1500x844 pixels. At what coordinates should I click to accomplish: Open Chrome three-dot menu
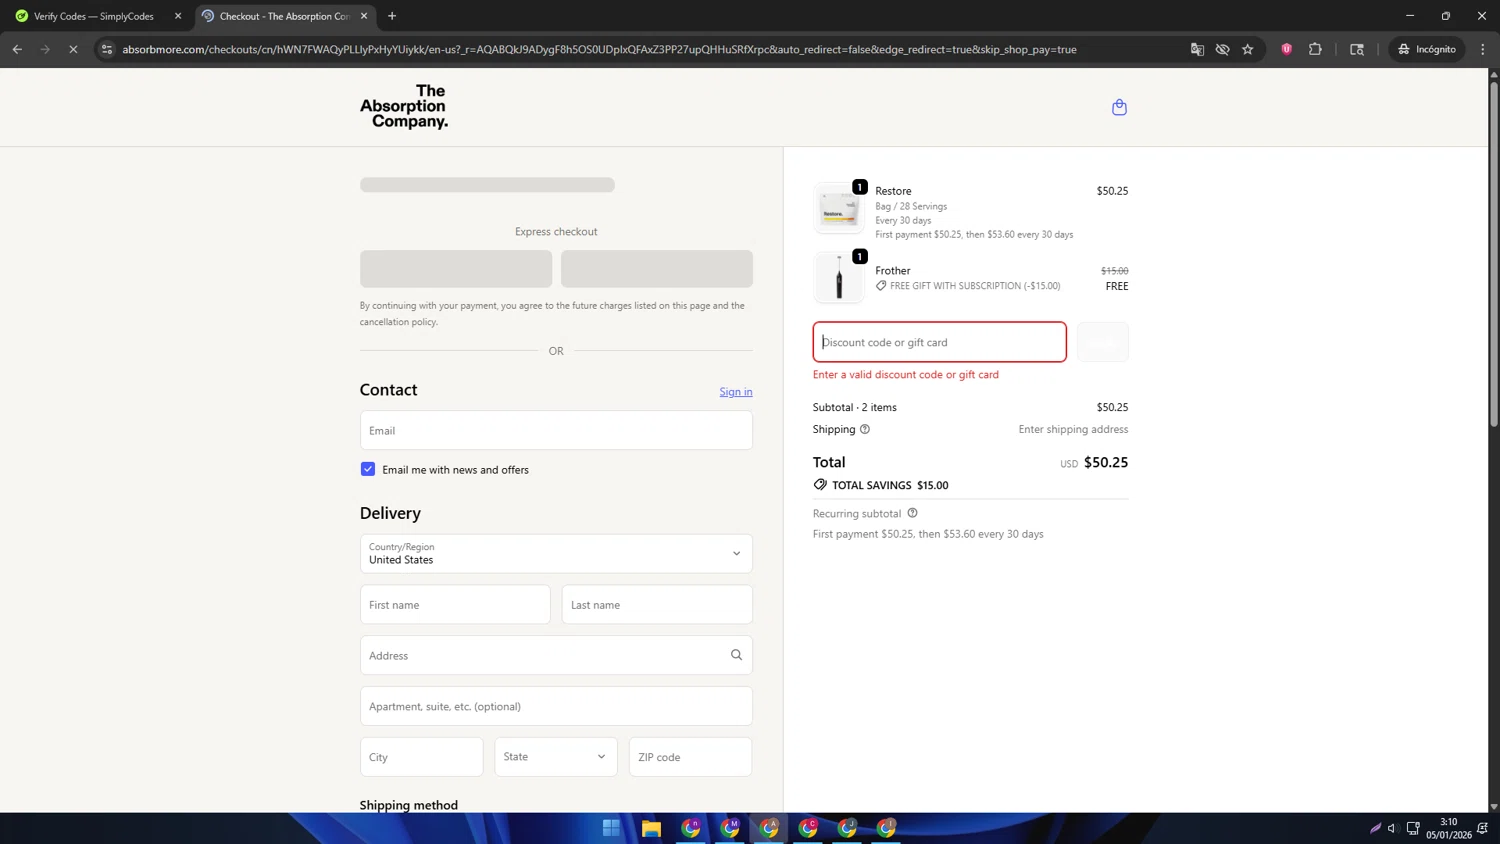[x=1483, y=49]
